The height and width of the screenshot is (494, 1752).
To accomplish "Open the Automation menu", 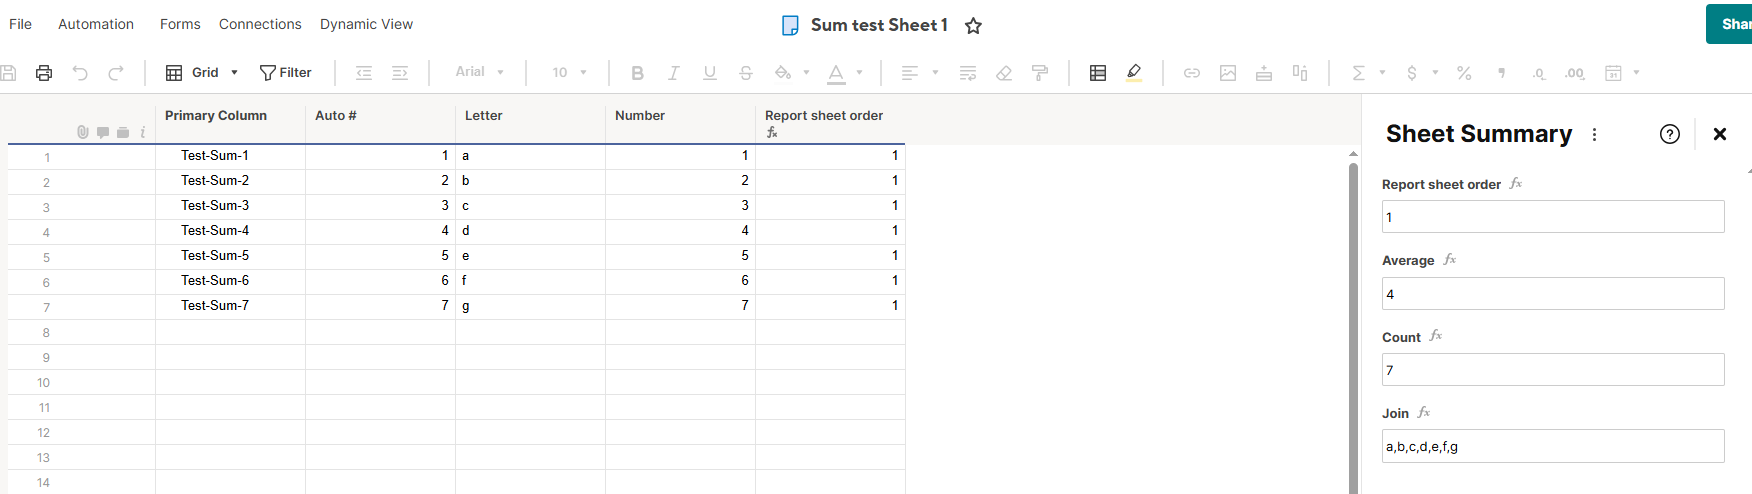I will click(96, 24).
